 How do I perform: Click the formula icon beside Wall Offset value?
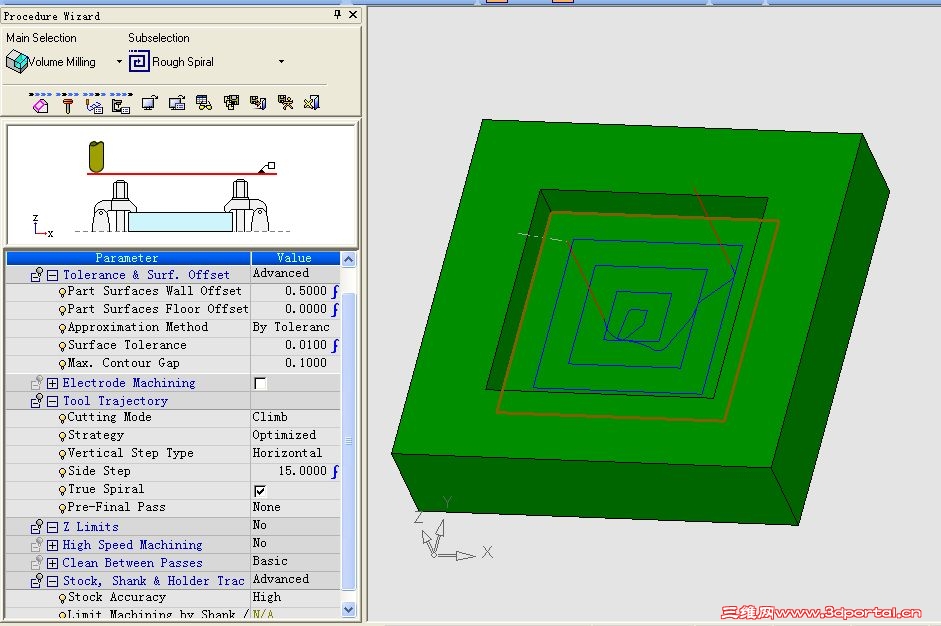coord(335,291)
